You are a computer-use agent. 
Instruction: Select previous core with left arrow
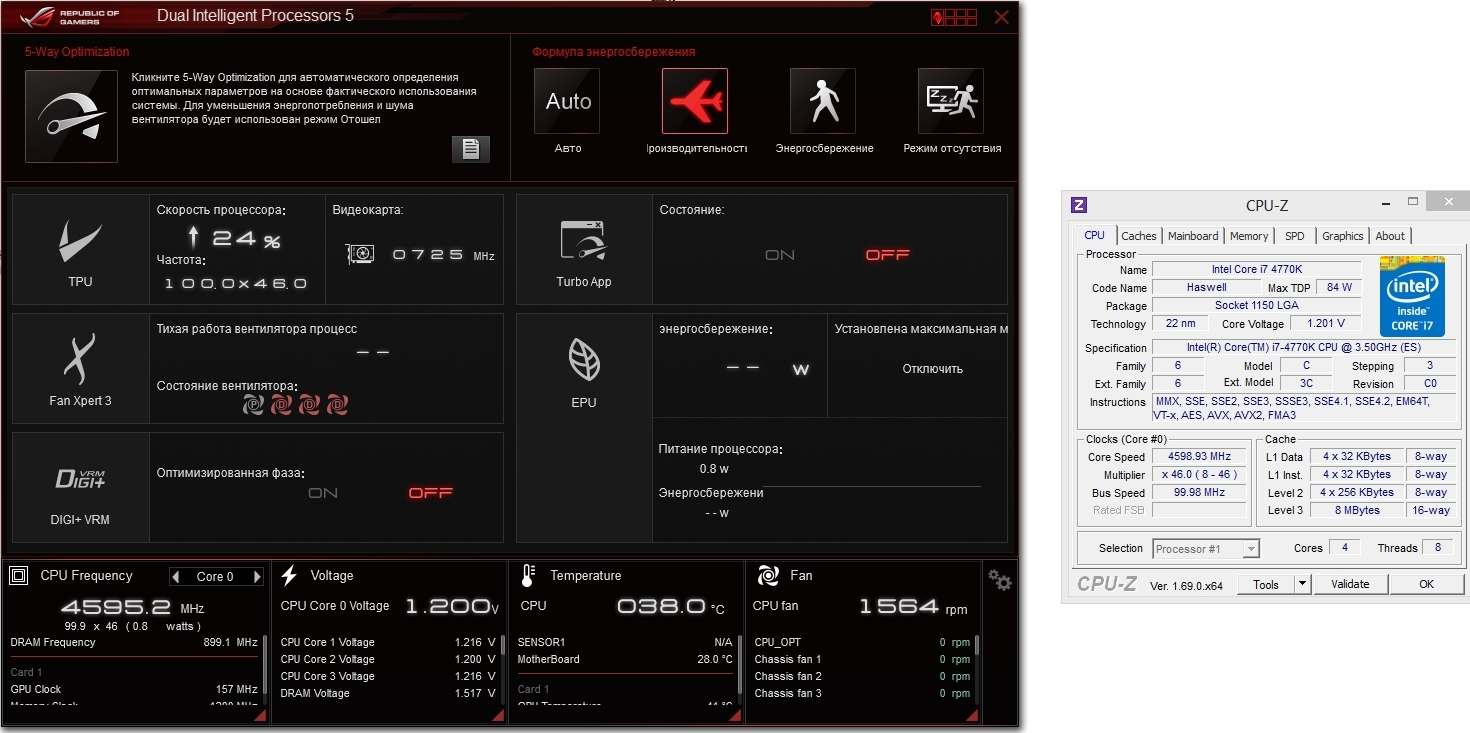click(x=176, y=576)
